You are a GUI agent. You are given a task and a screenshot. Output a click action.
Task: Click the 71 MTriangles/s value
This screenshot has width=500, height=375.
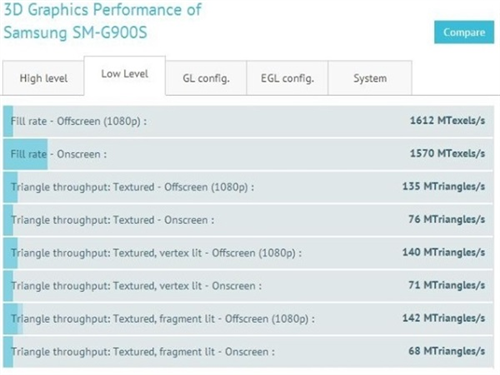447,285
